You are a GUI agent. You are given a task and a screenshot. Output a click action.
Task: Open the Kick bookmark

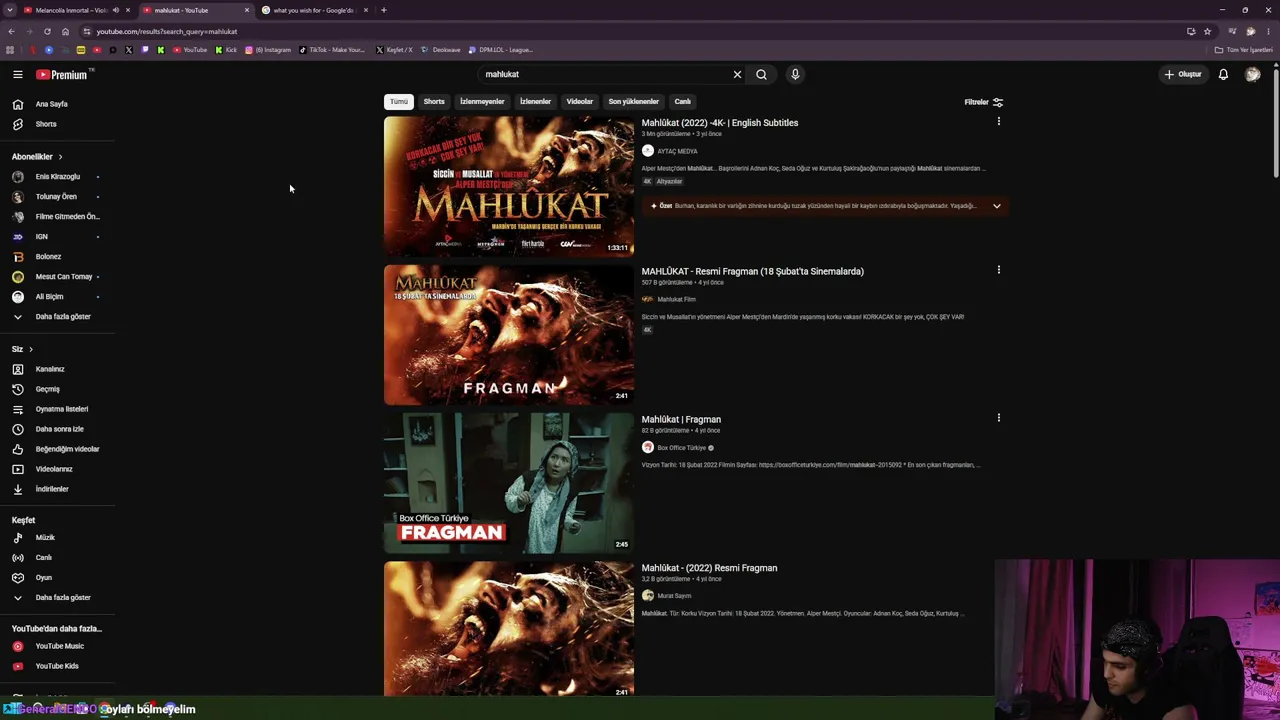point(226,50)
